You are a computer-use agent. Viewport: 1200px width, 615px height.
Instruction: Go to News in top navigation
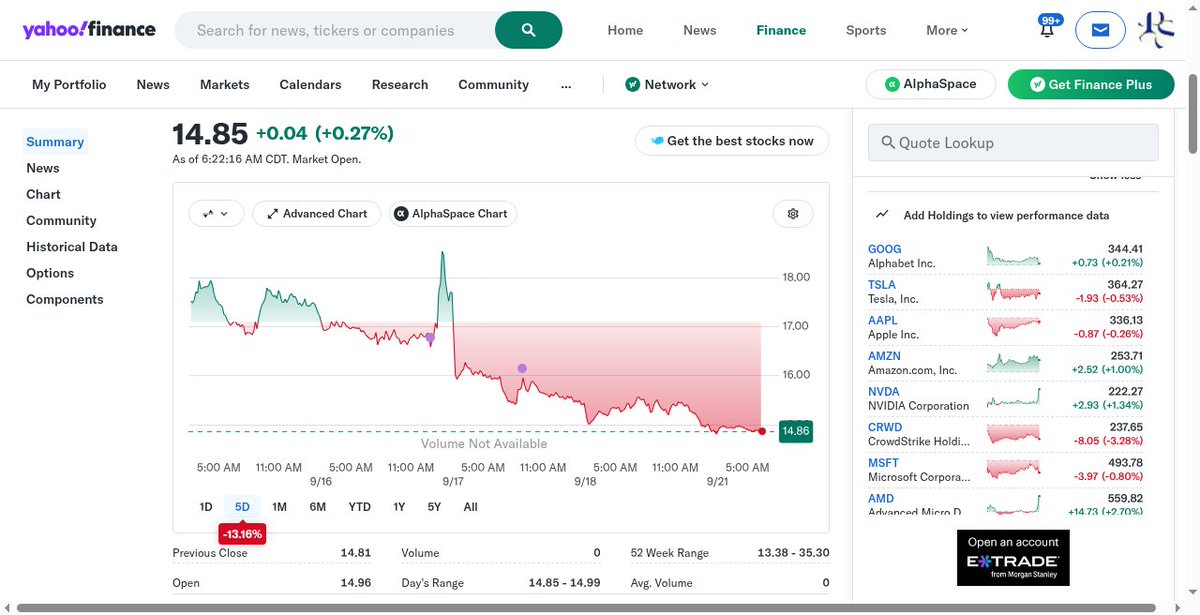tap(700, 30)
